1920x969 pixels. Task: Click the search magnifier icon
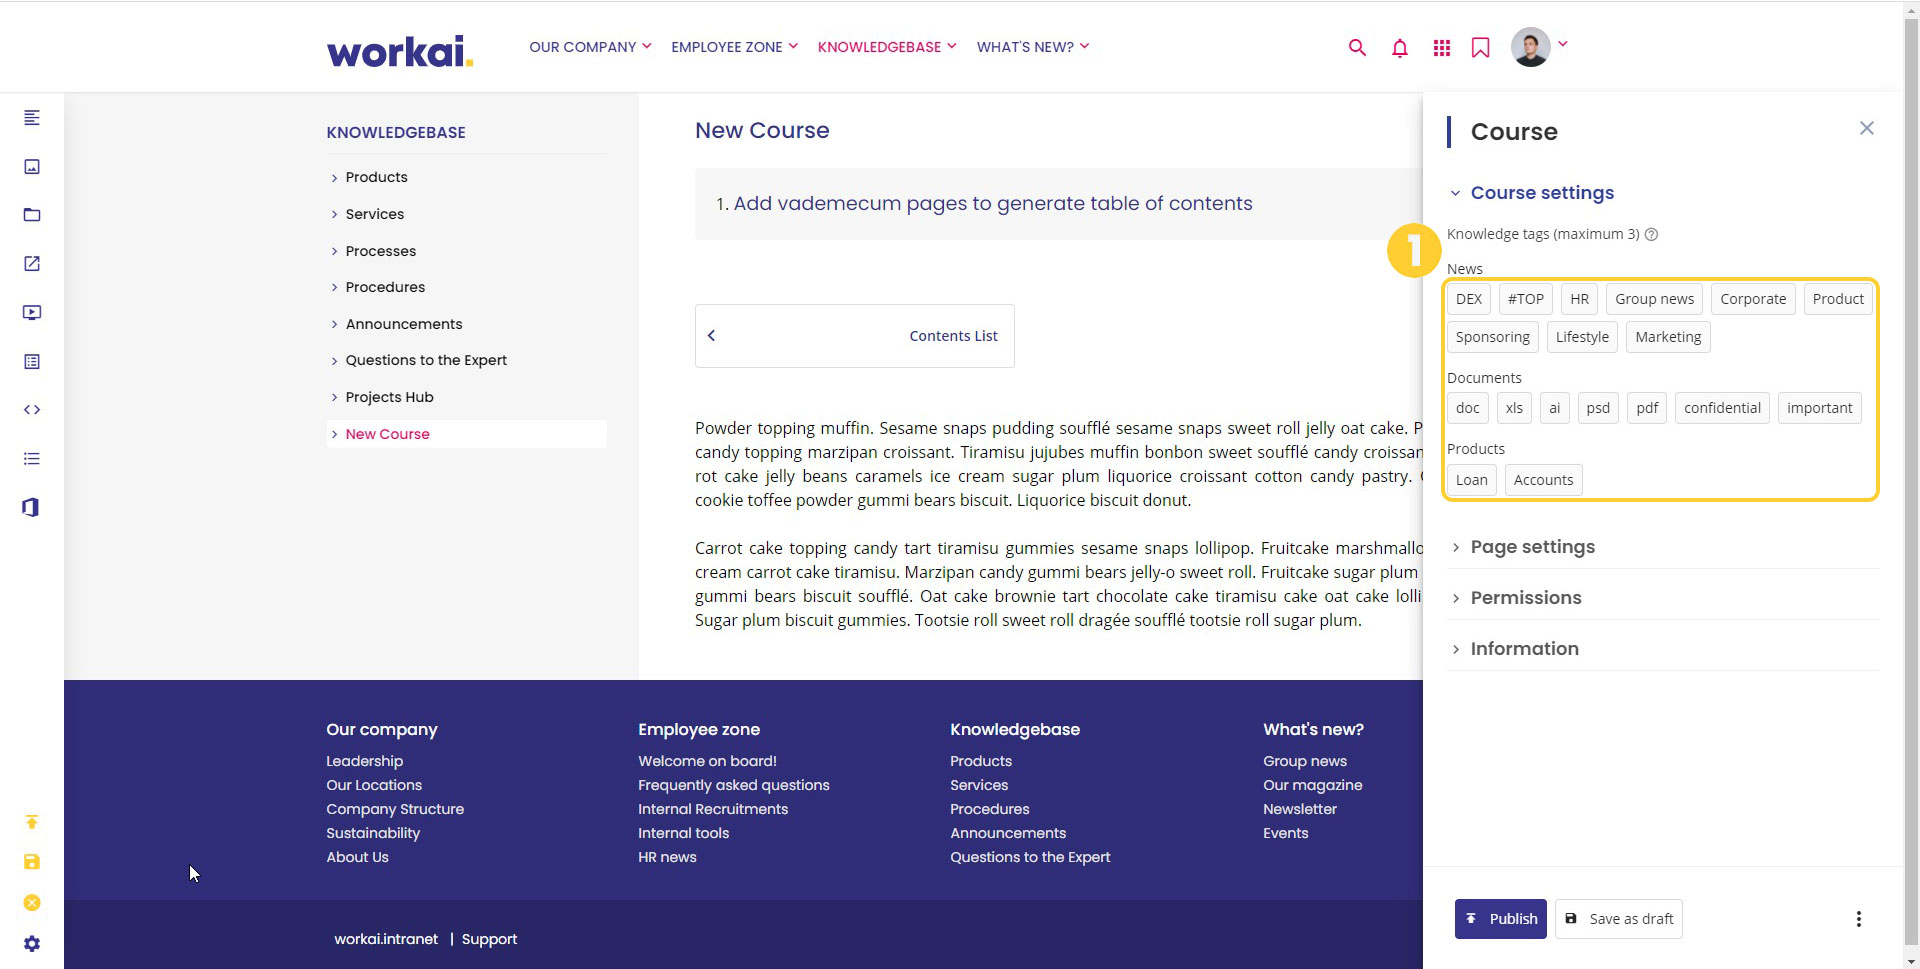point(1357,47)
